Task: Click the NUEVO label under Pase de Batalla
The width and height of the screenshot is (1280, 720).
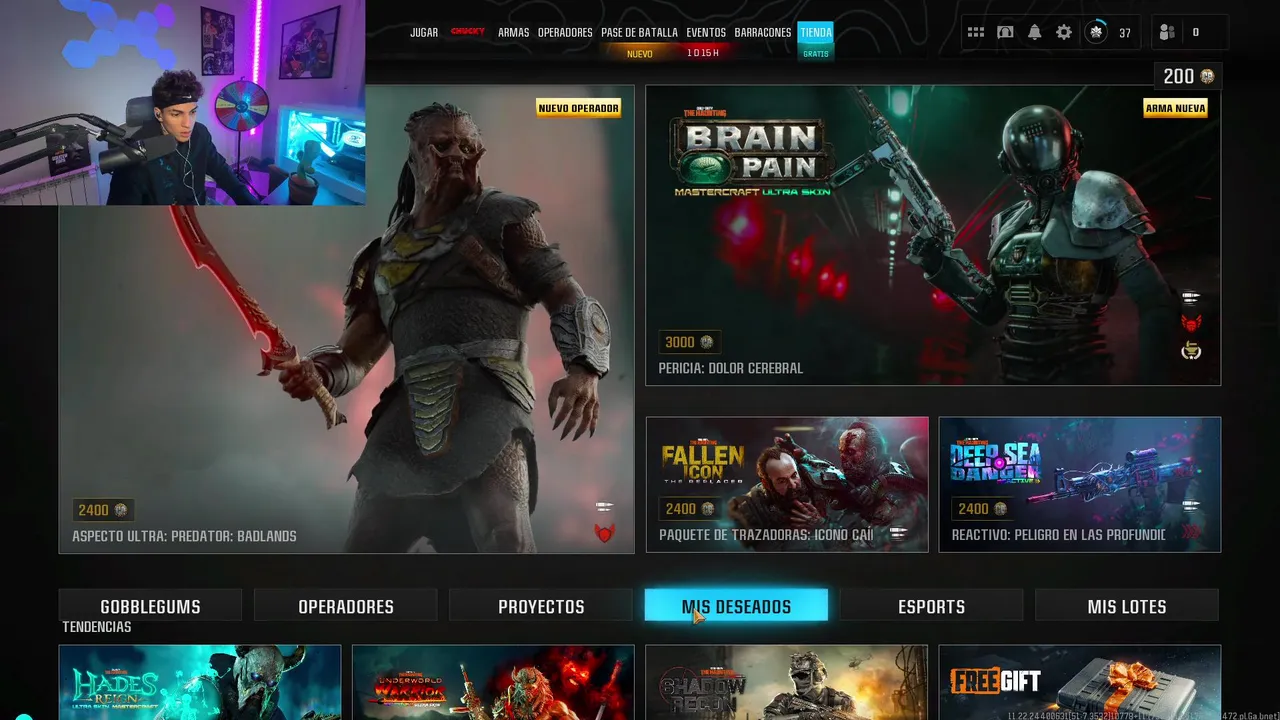Action: 640,54
